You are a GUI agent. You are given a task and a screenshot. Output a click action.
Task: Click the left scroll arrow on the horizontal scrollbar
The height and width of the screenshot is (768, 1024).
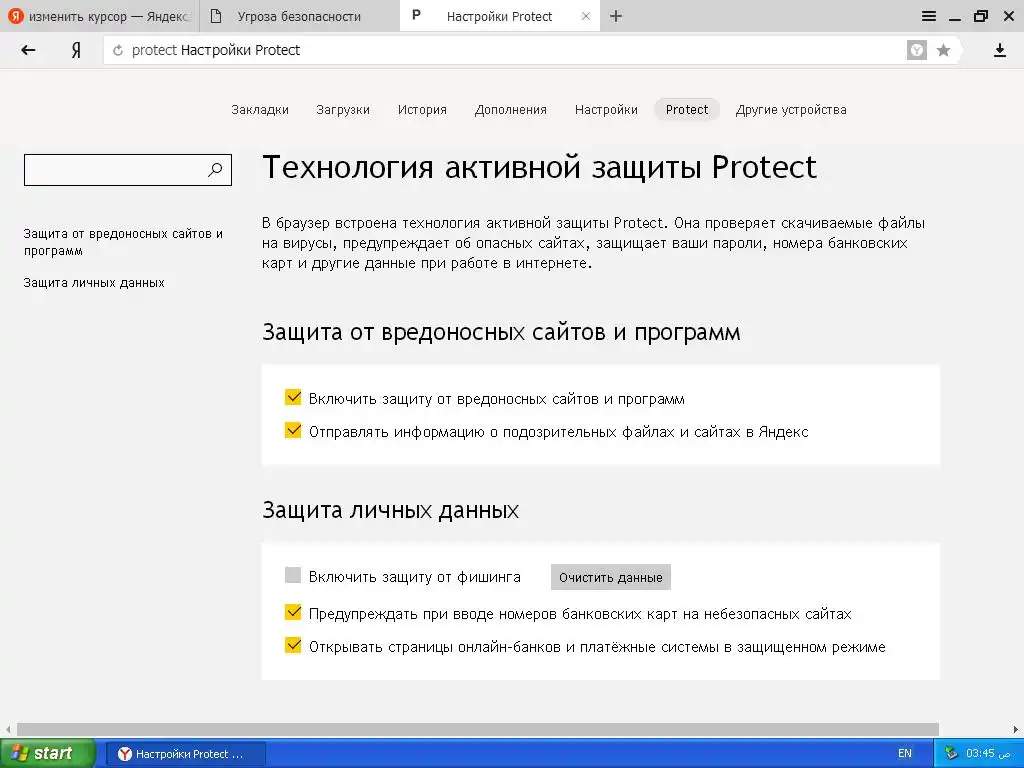[x=8, y=729]
